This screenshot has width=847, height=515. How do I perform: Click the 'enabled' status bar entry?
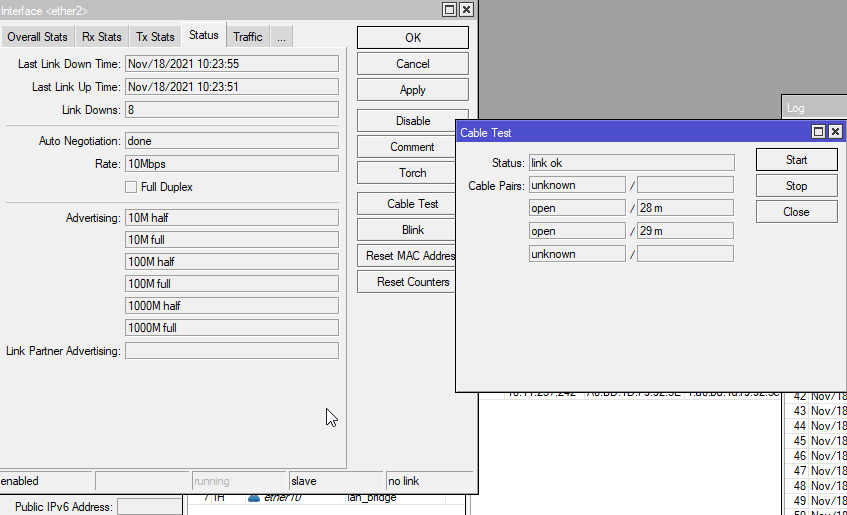tap(45, 481)
